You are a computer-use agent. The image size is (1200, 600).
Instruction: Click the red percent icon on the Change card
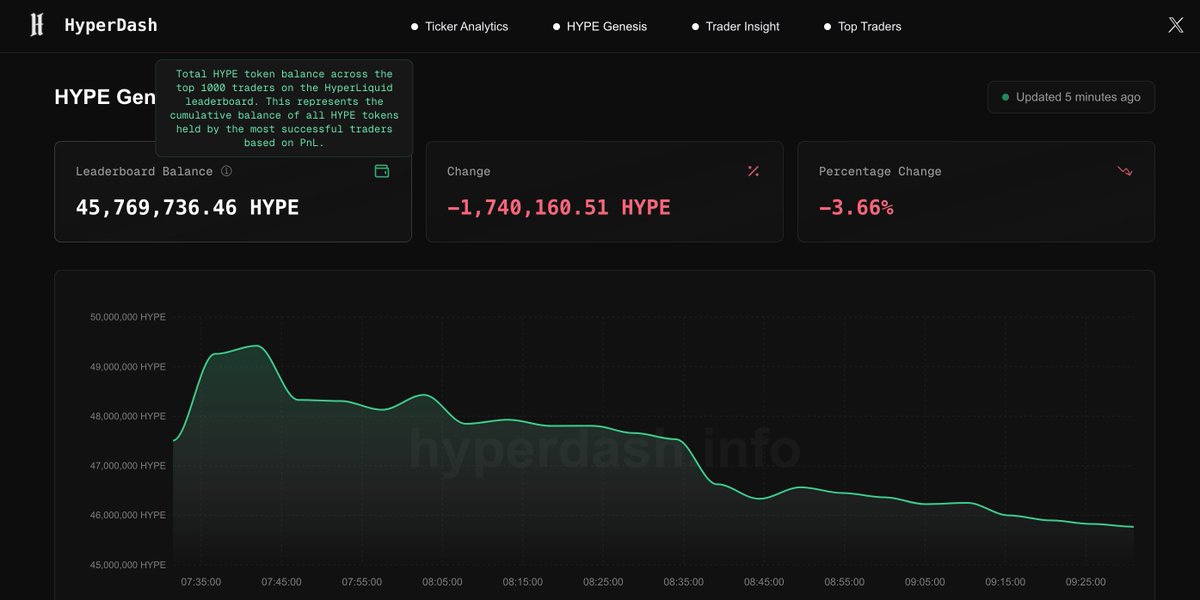point(754,171)
